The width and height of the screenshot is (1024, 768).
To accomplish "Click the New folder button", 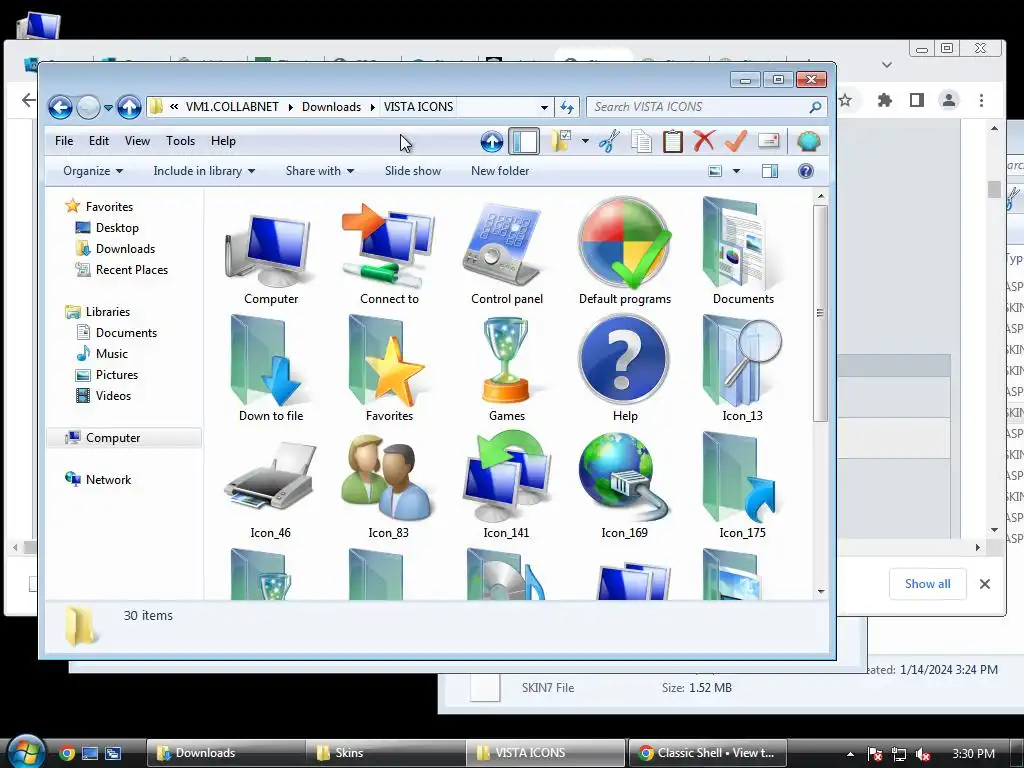I will (x=500, y=171).
